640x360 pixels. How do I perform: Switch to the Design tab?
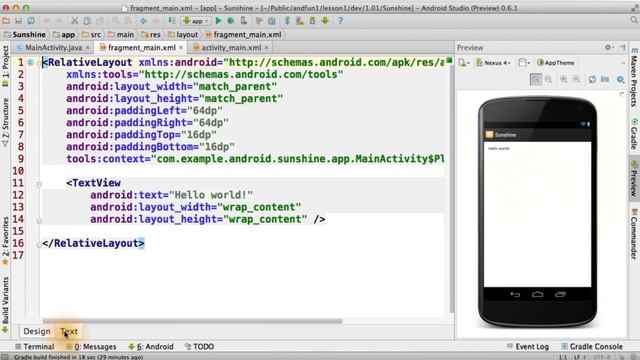tap(37, 331)
